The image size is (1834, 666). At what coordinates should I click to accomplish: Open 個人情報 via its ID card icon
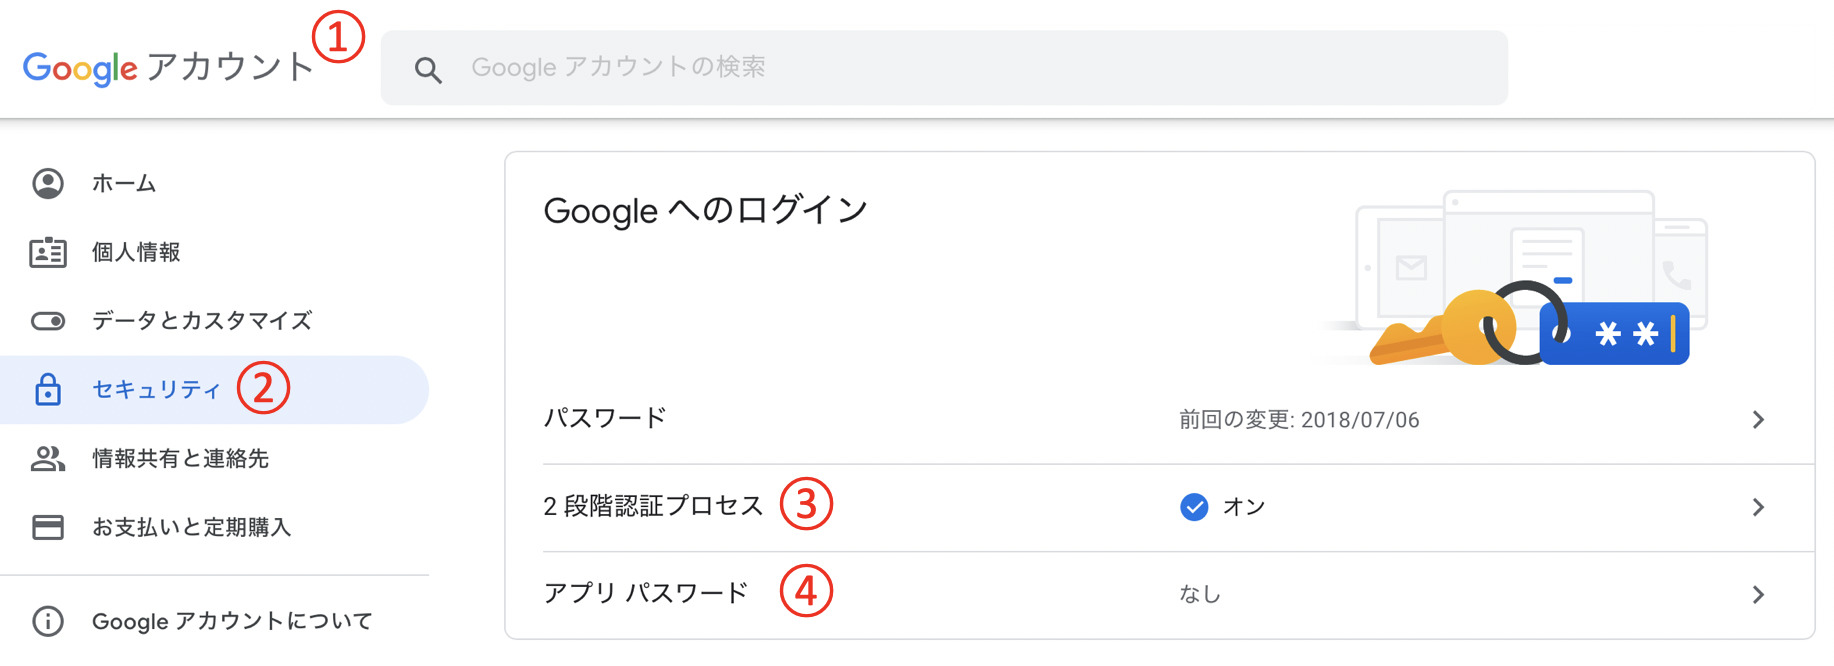(44, 252)
